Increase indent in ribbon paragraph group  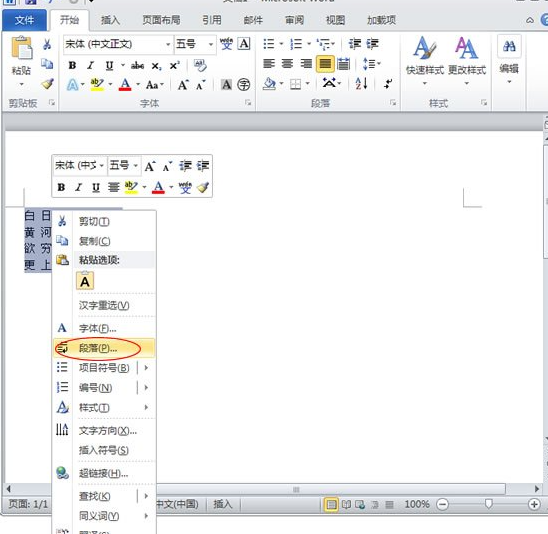point(373,44)
